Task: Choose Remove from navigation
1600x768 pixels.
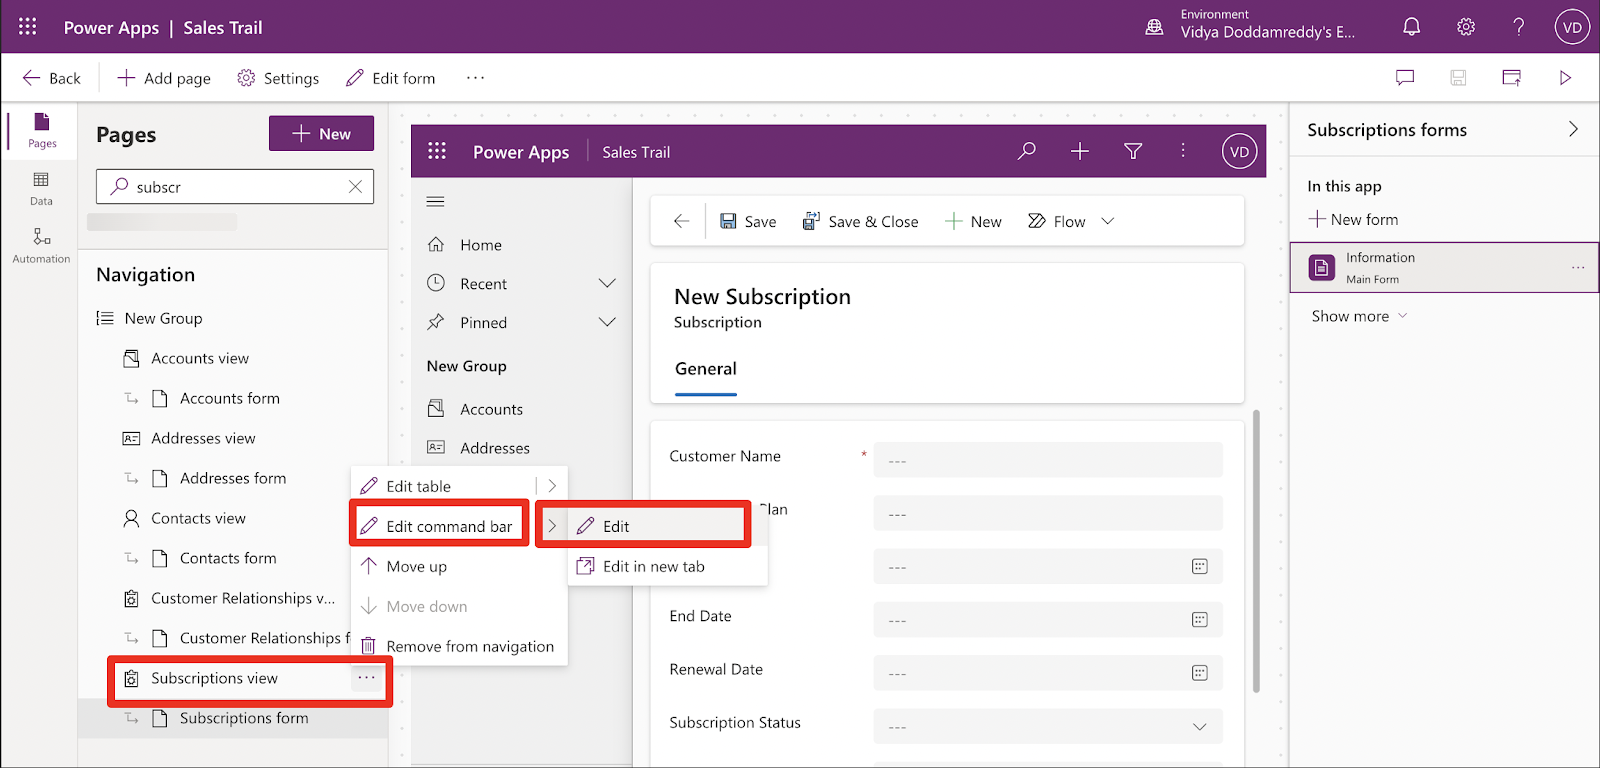Action: point(470,646)
